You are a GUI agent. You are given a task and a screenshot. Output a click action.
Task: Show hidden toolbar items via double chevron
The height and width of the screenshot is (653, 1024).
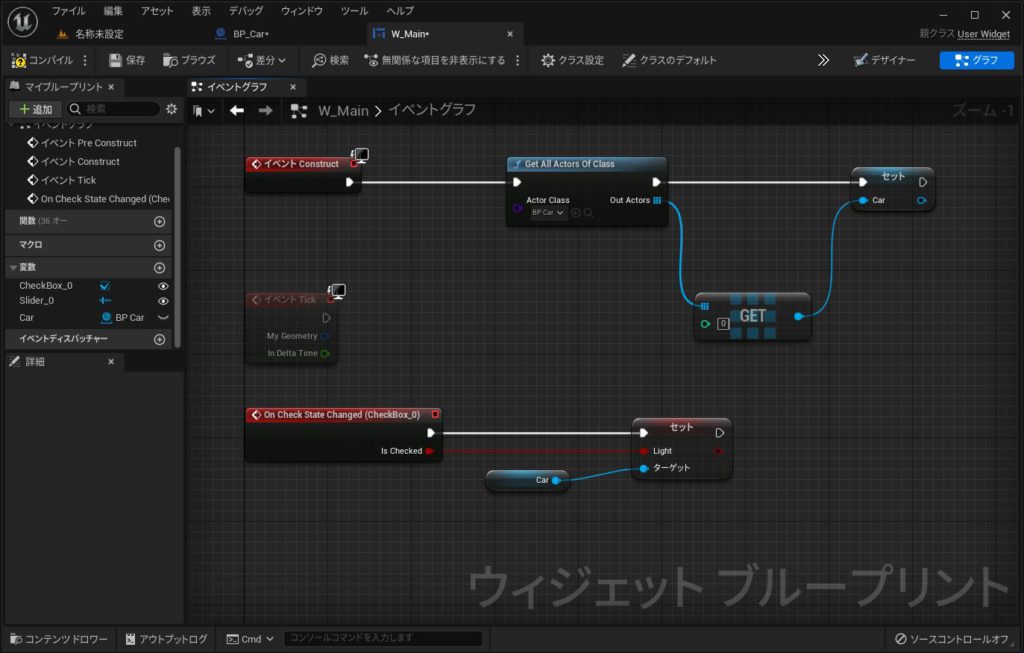pyautogui.click(x=823, y=60)
